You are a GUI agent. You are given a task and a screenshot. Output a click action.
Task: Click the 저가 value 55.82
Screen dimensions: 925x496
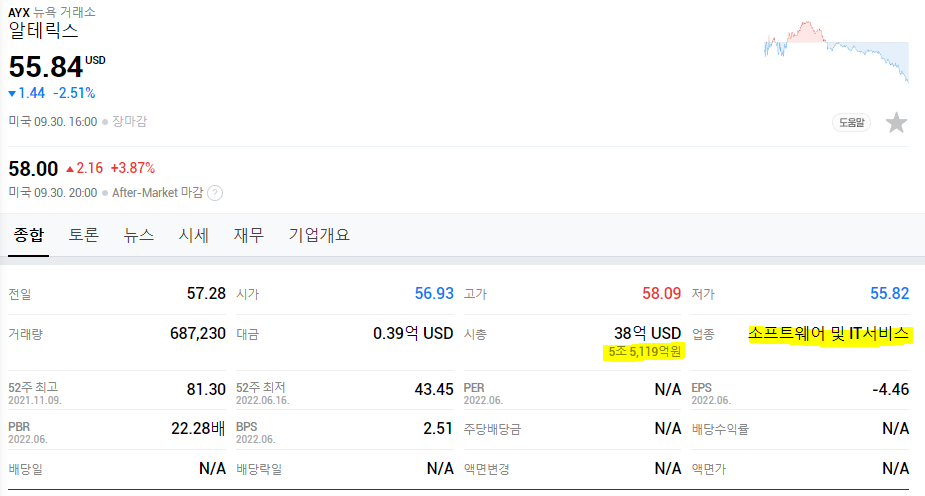click(x=890, y=293)
